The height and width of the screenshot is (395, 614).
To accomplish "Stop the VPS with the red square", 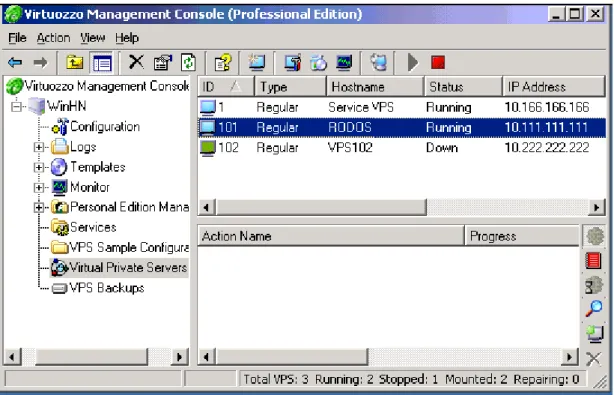I will [x=438, y=62].
